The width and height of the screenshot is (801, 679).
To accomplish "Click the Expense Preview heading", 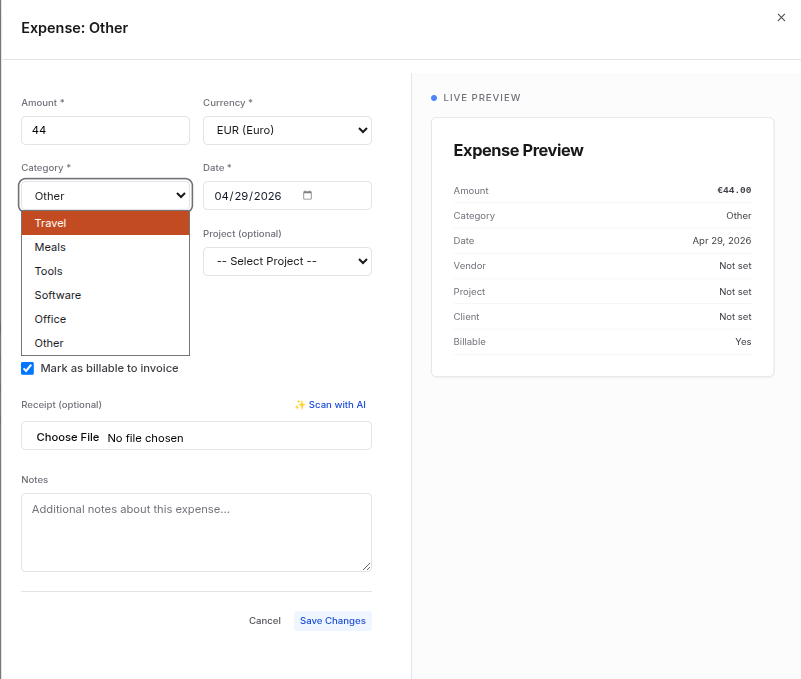I will [518, 150].
